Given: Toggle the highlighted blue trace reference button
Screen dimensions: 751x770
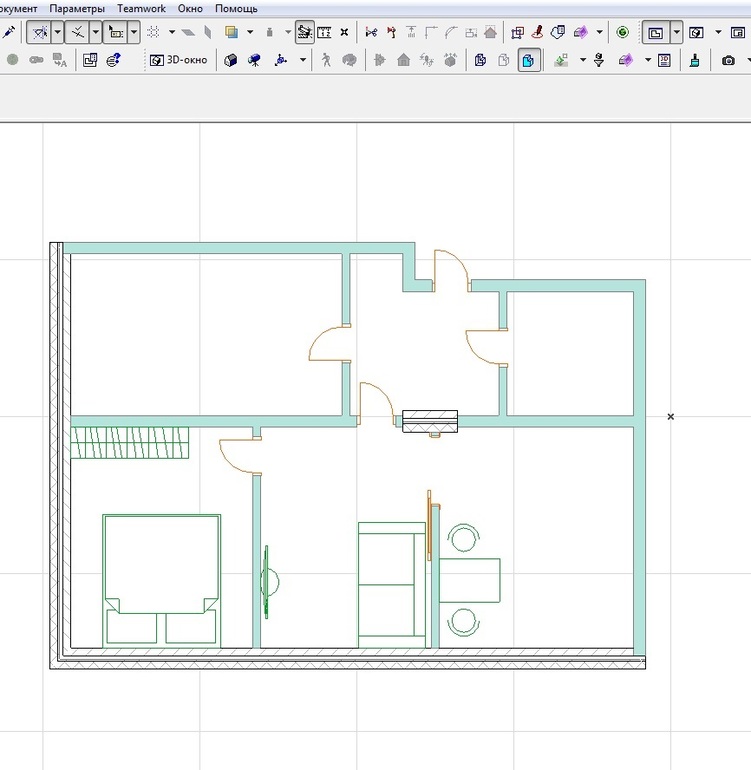Looking at the screenshot, I should click(x=527, y=60).
